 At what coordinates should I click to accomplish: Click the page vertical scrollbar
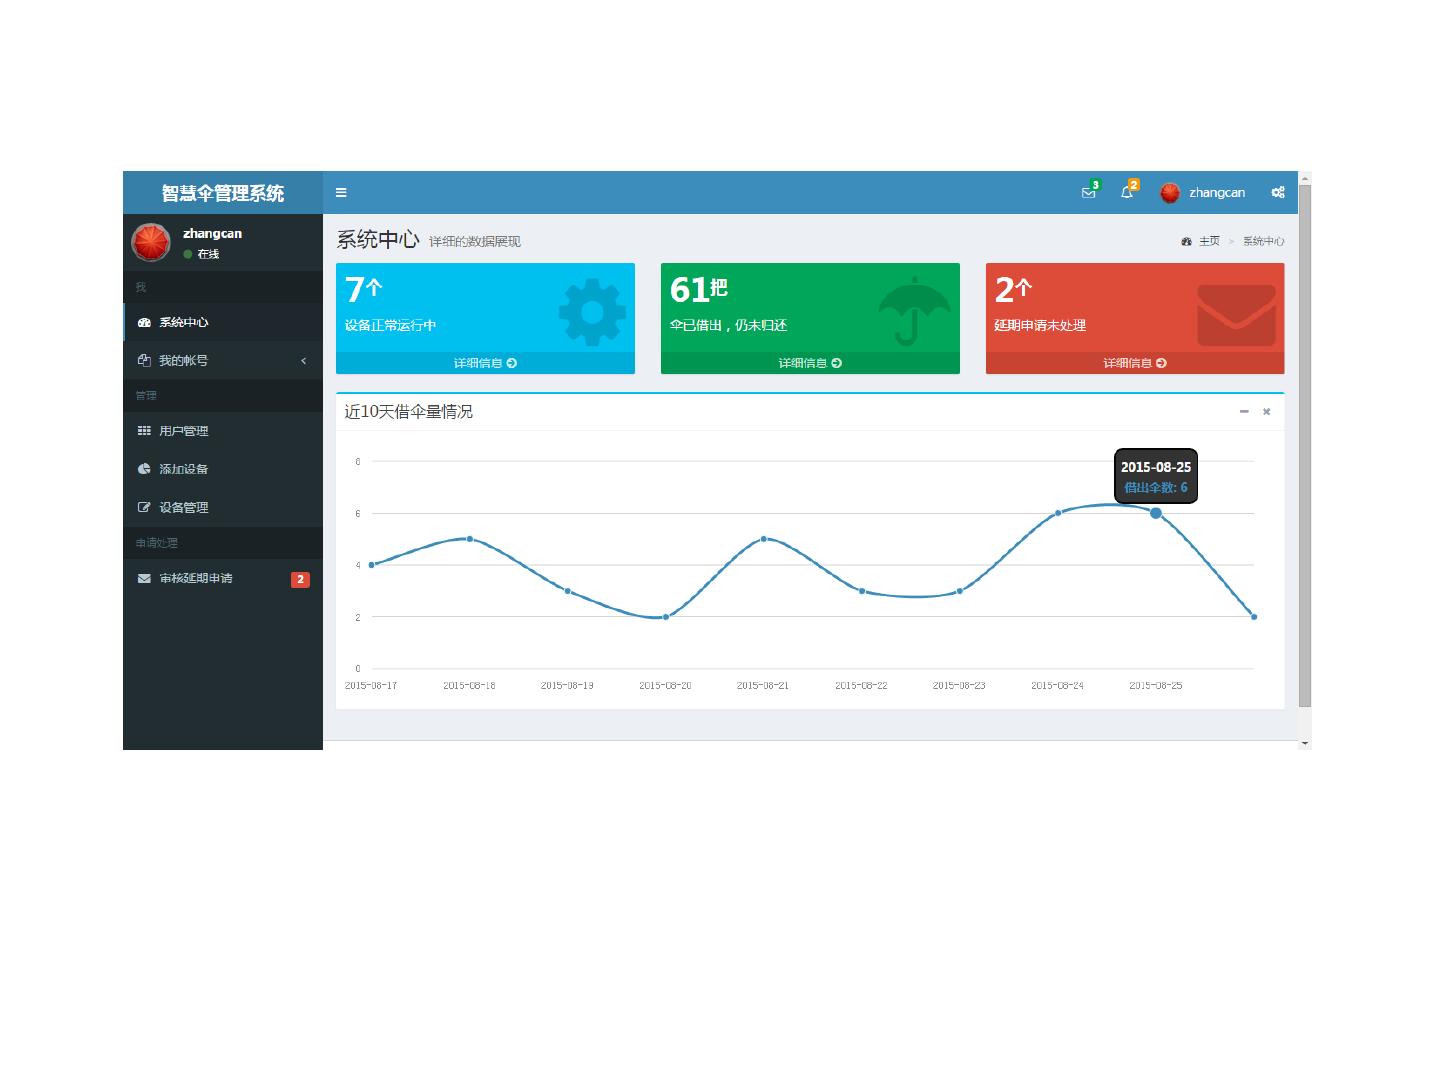[1305, 445]
